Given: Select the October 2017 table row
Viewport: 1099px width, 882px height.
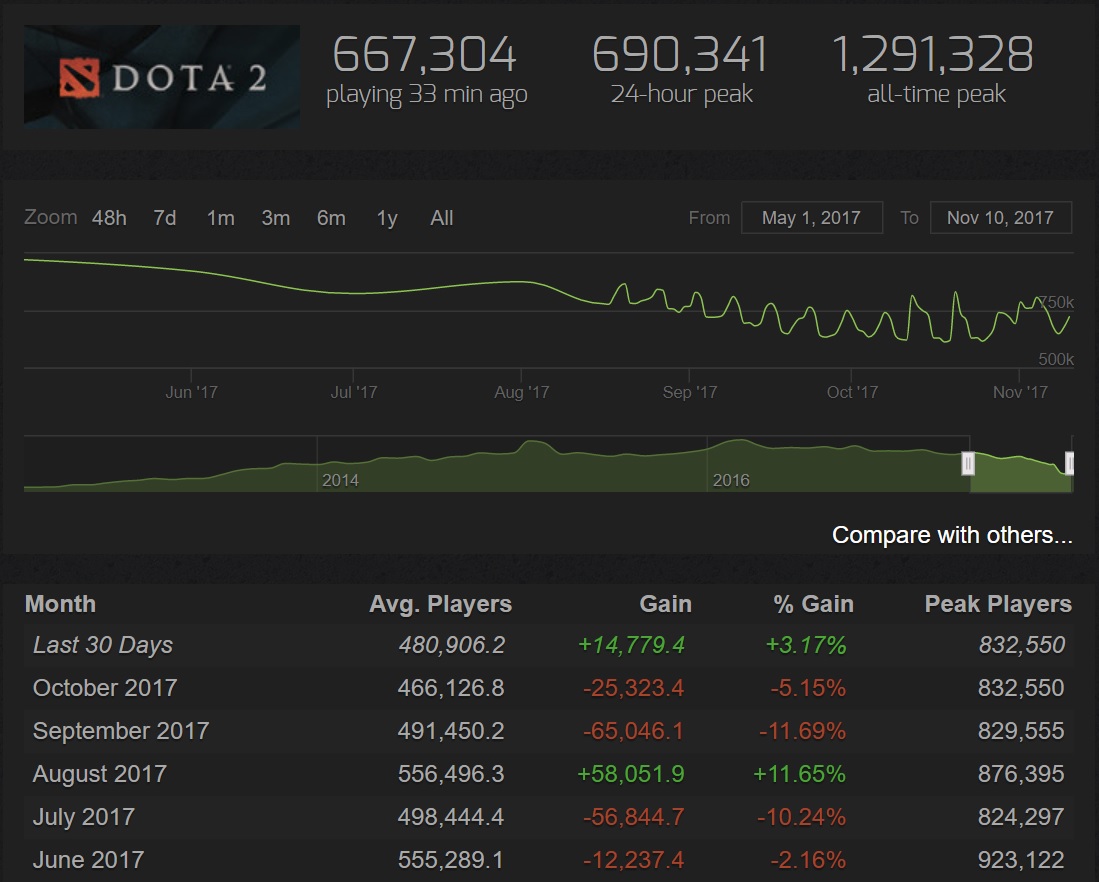Looking at the screenshot, I should click(x=549, y=688).
